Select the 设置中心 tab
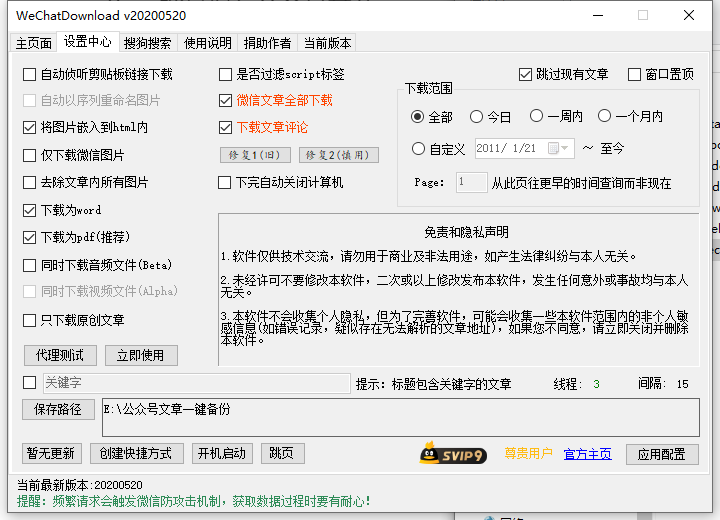The image size is (720, 520). click(x=87, y=42)
